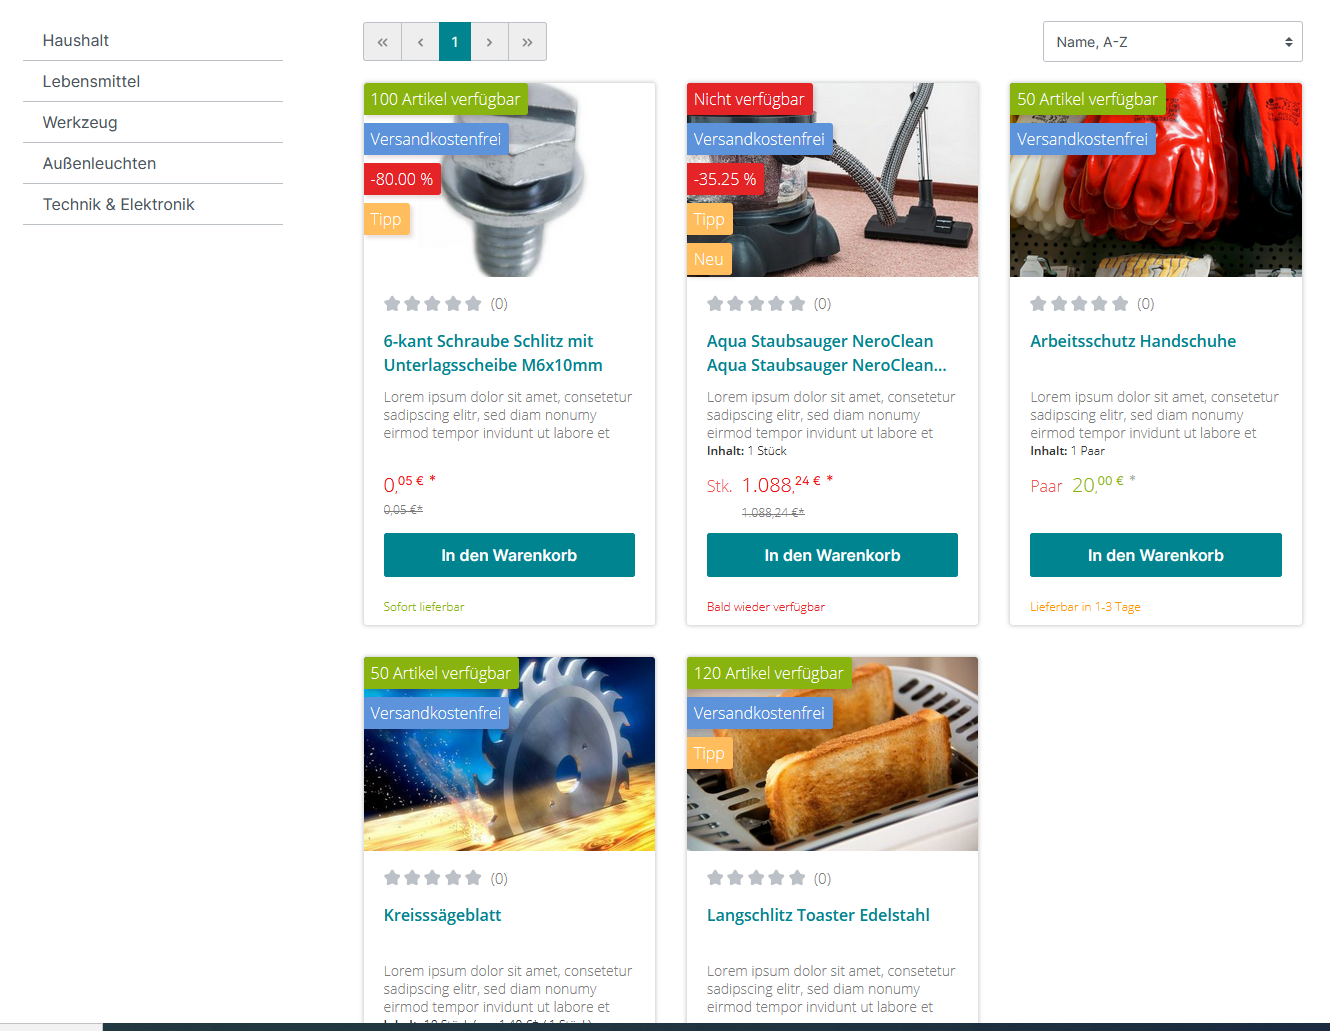The image size is (1330, 1031).
Task: Click the star rating of Arbeitsschutz Handschuhe
Action: [1078, 304]
